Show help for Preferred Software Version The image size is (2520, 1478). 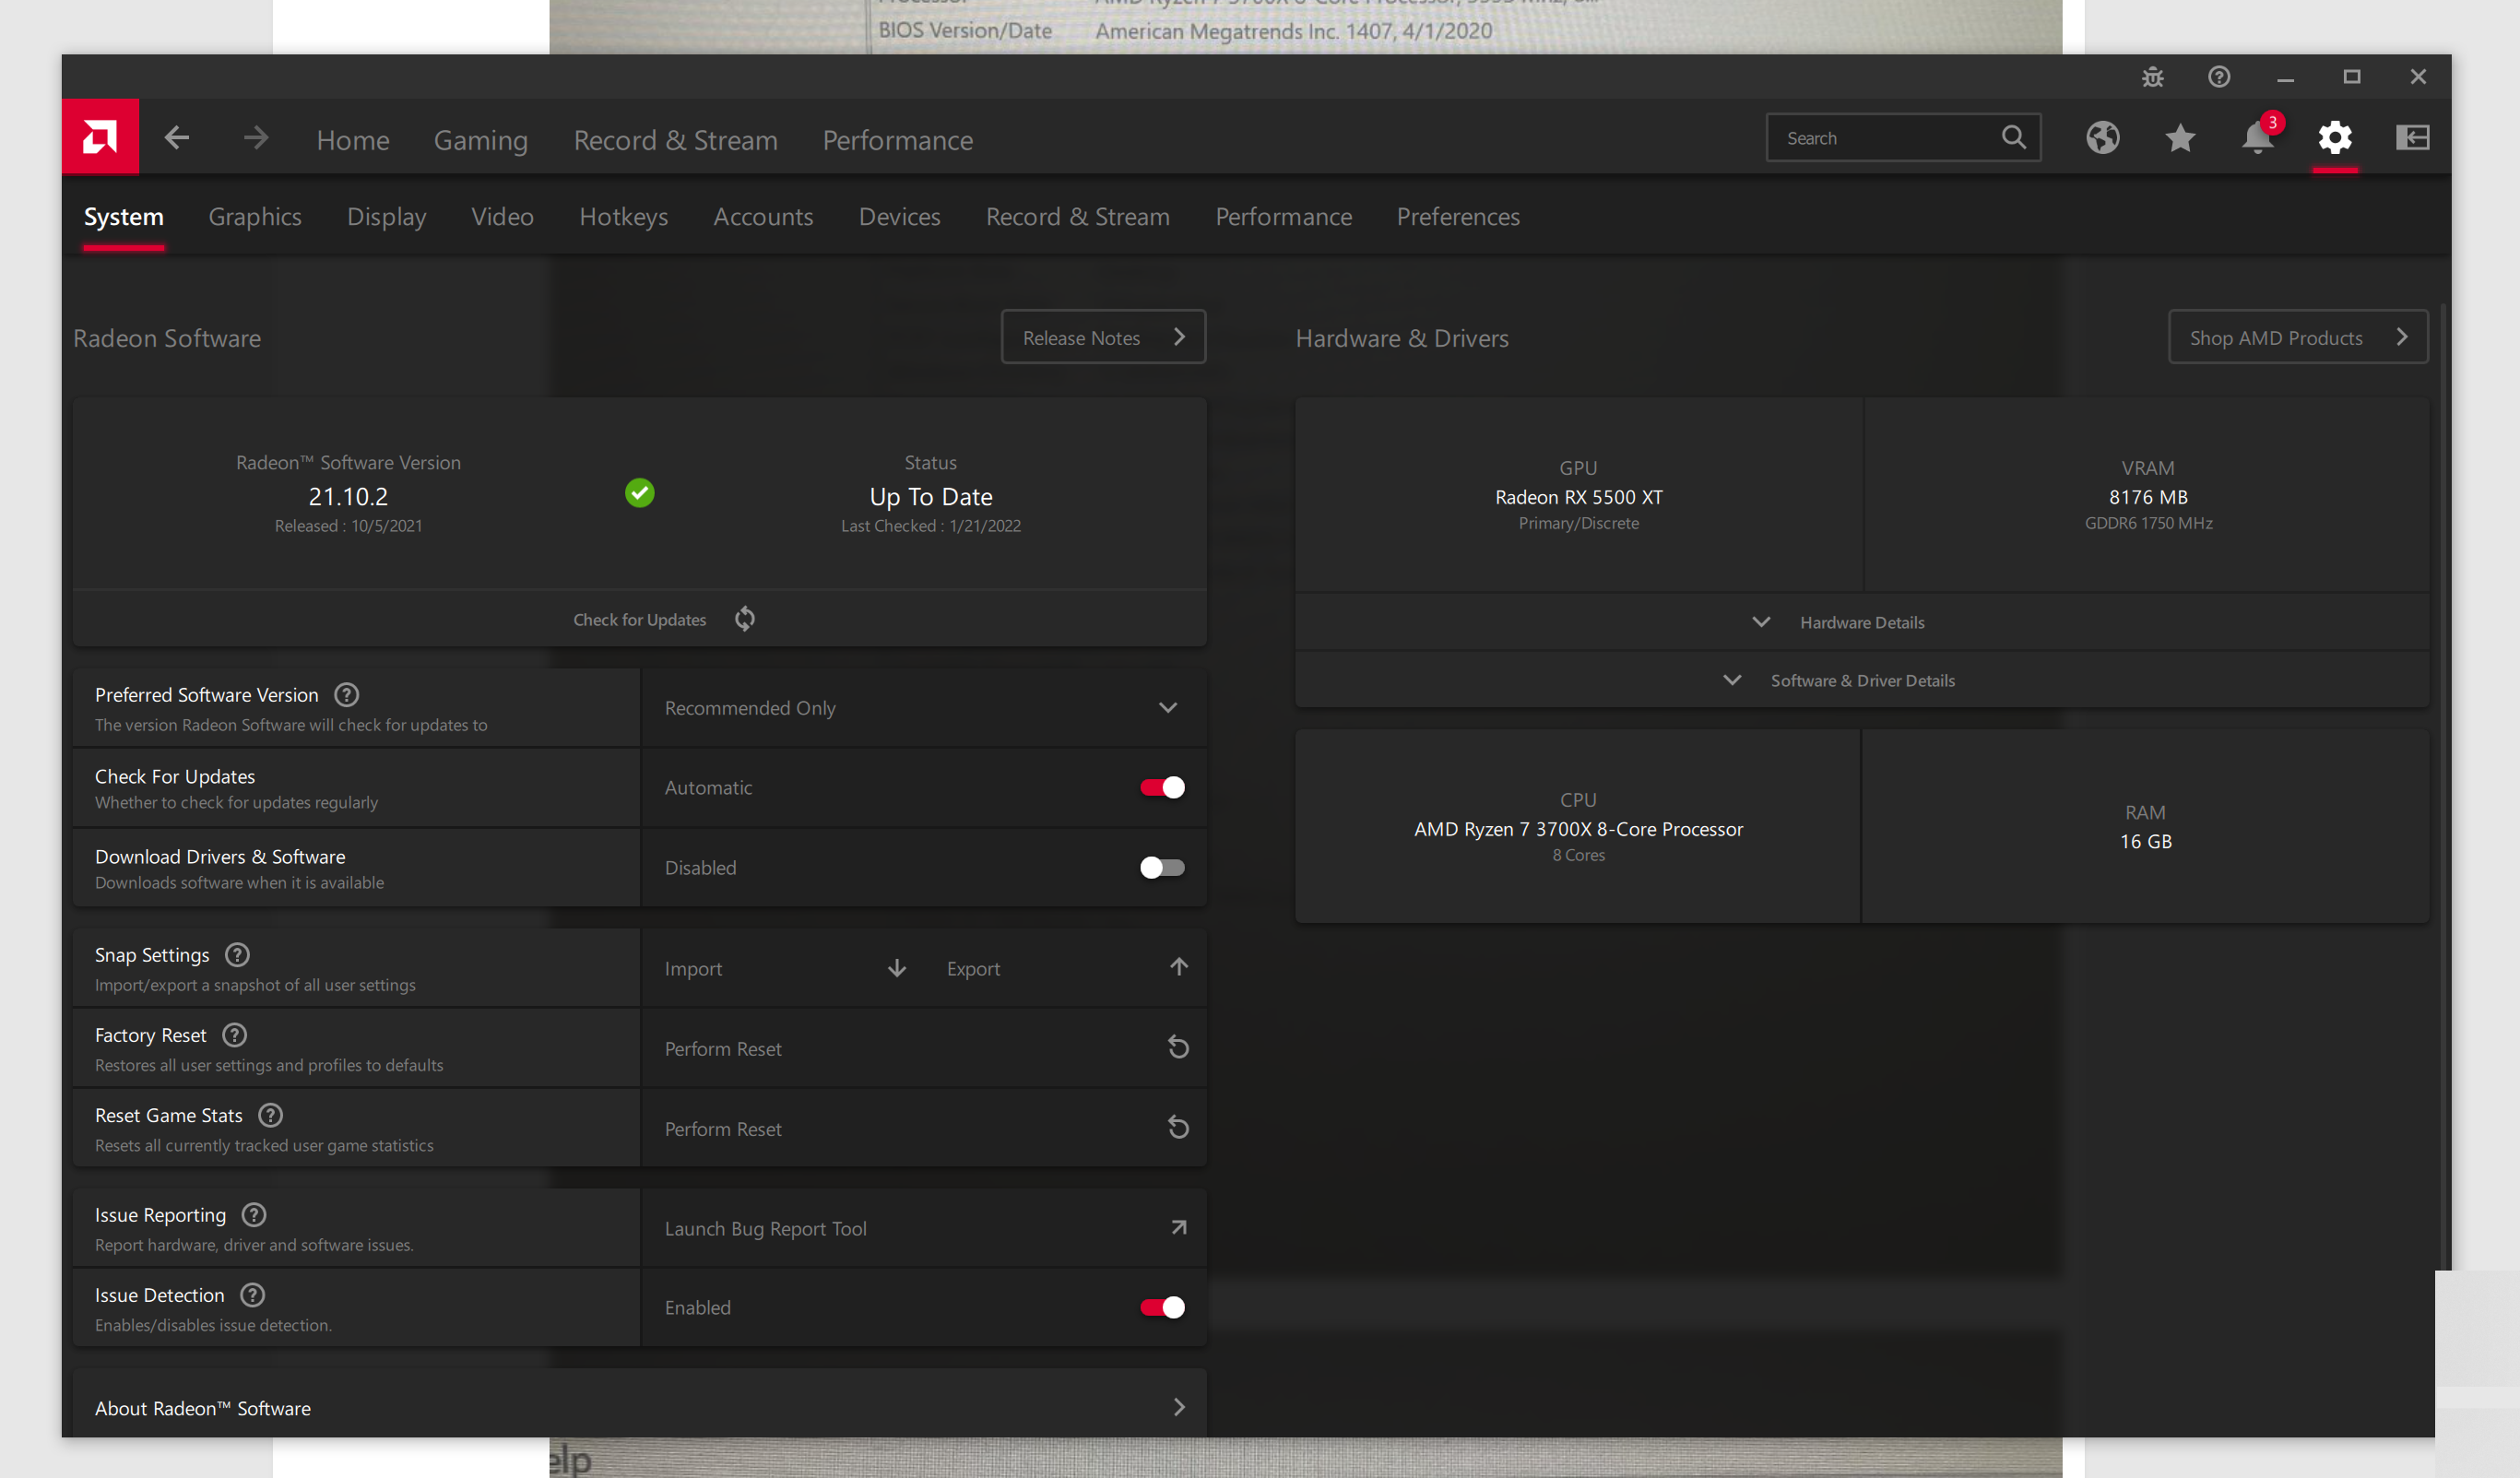[346, 694]
